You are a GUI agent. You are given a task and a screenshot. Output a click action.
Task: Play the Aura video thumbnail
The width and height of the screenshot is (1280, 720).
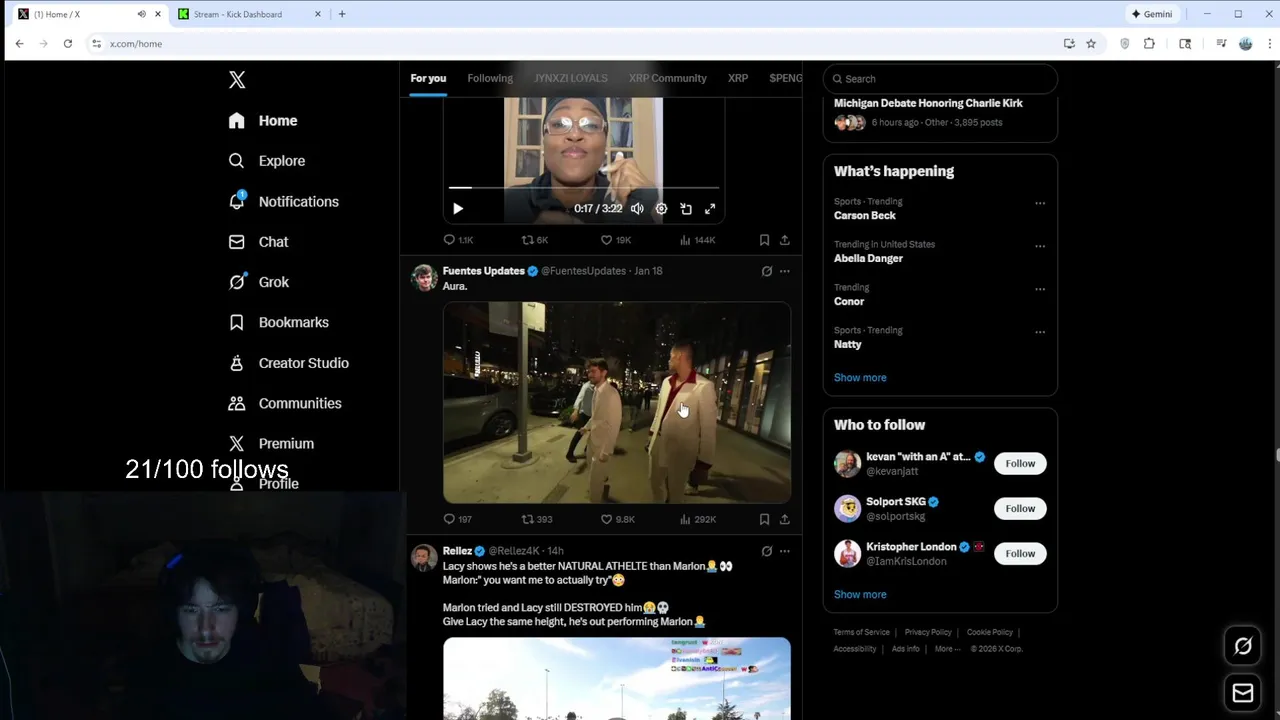(617, 402)
